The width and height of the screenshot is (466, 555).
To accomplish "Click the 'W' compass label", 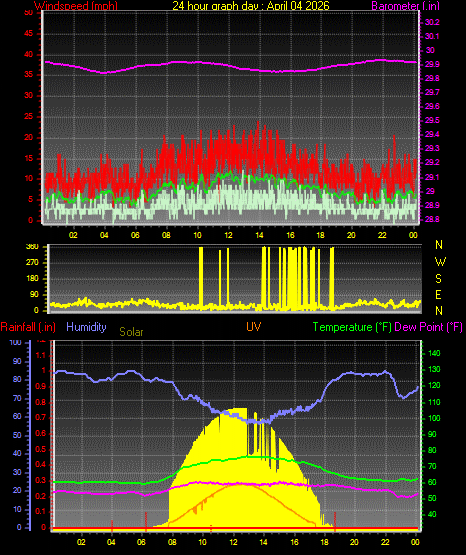I will tap(440, 262).
